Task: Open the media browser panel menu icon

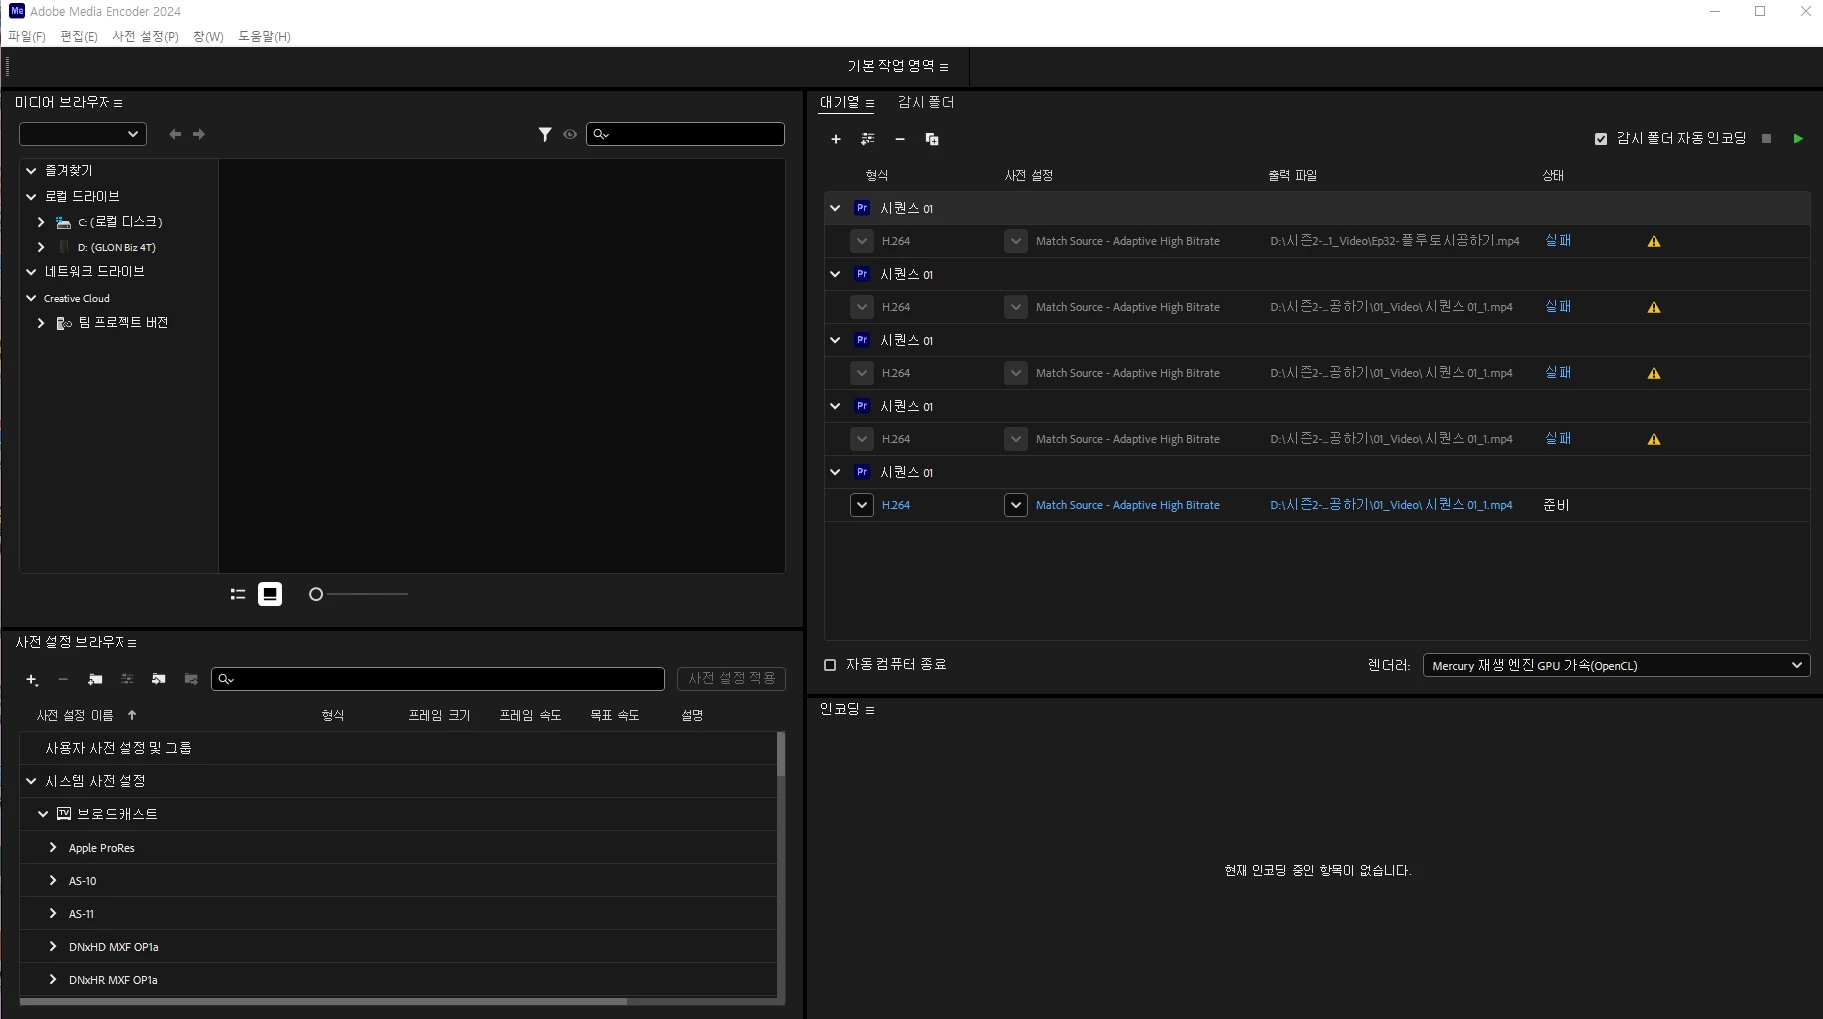Action: (118, 103)
